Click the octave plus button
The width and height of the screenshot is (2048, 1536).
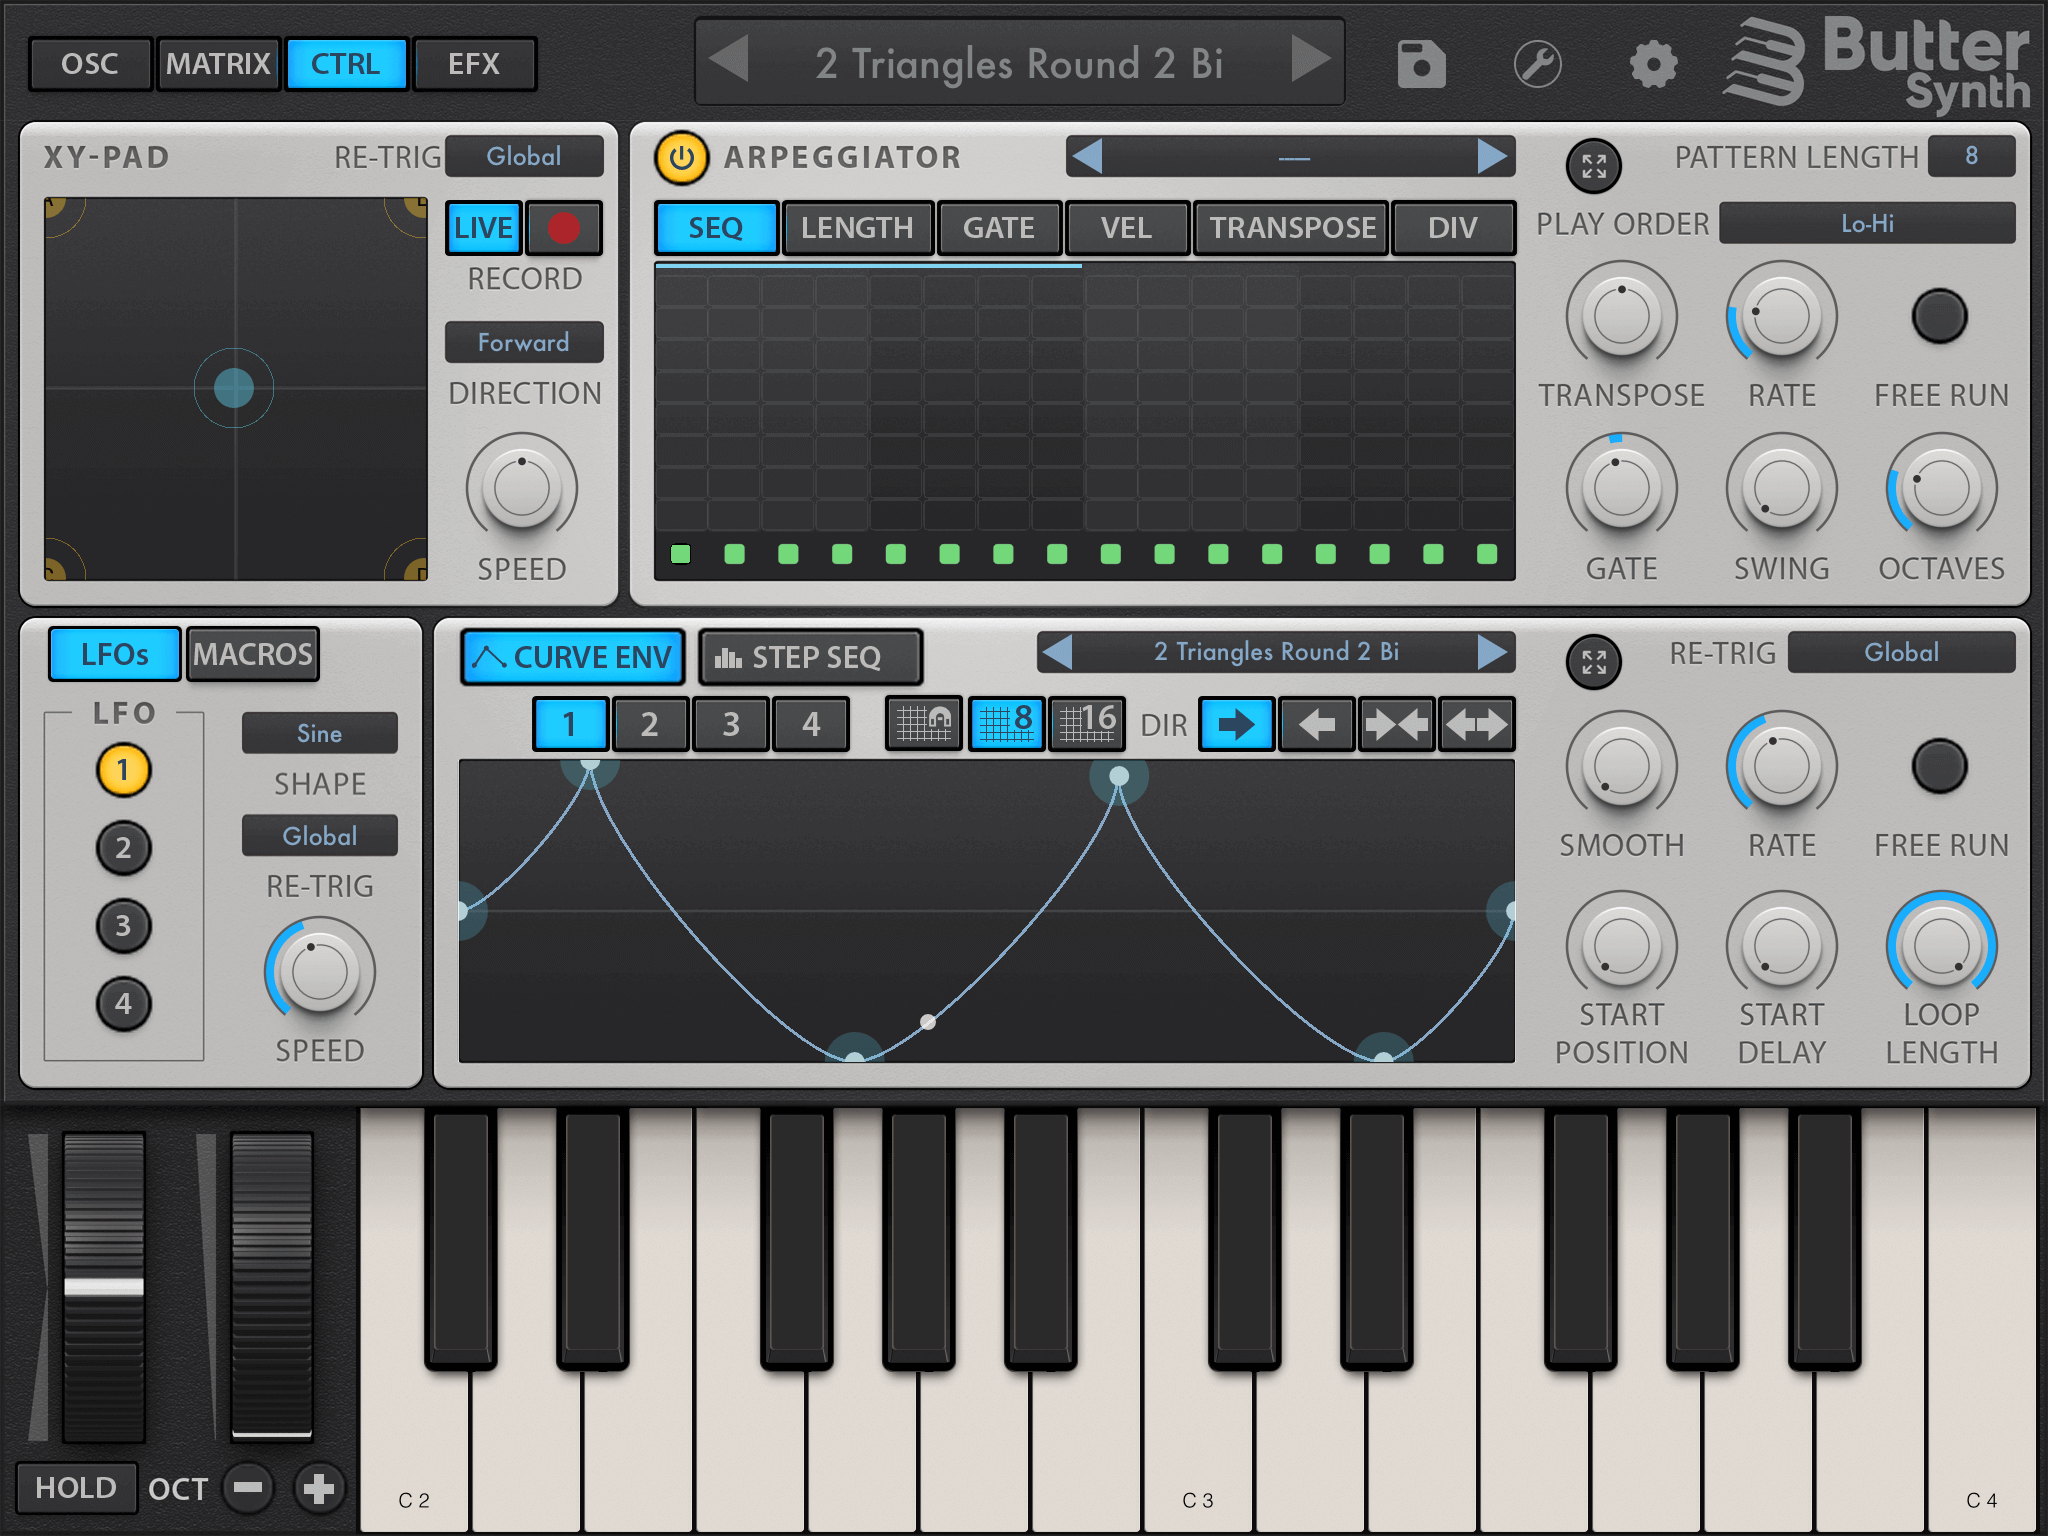click(319, 1488)
